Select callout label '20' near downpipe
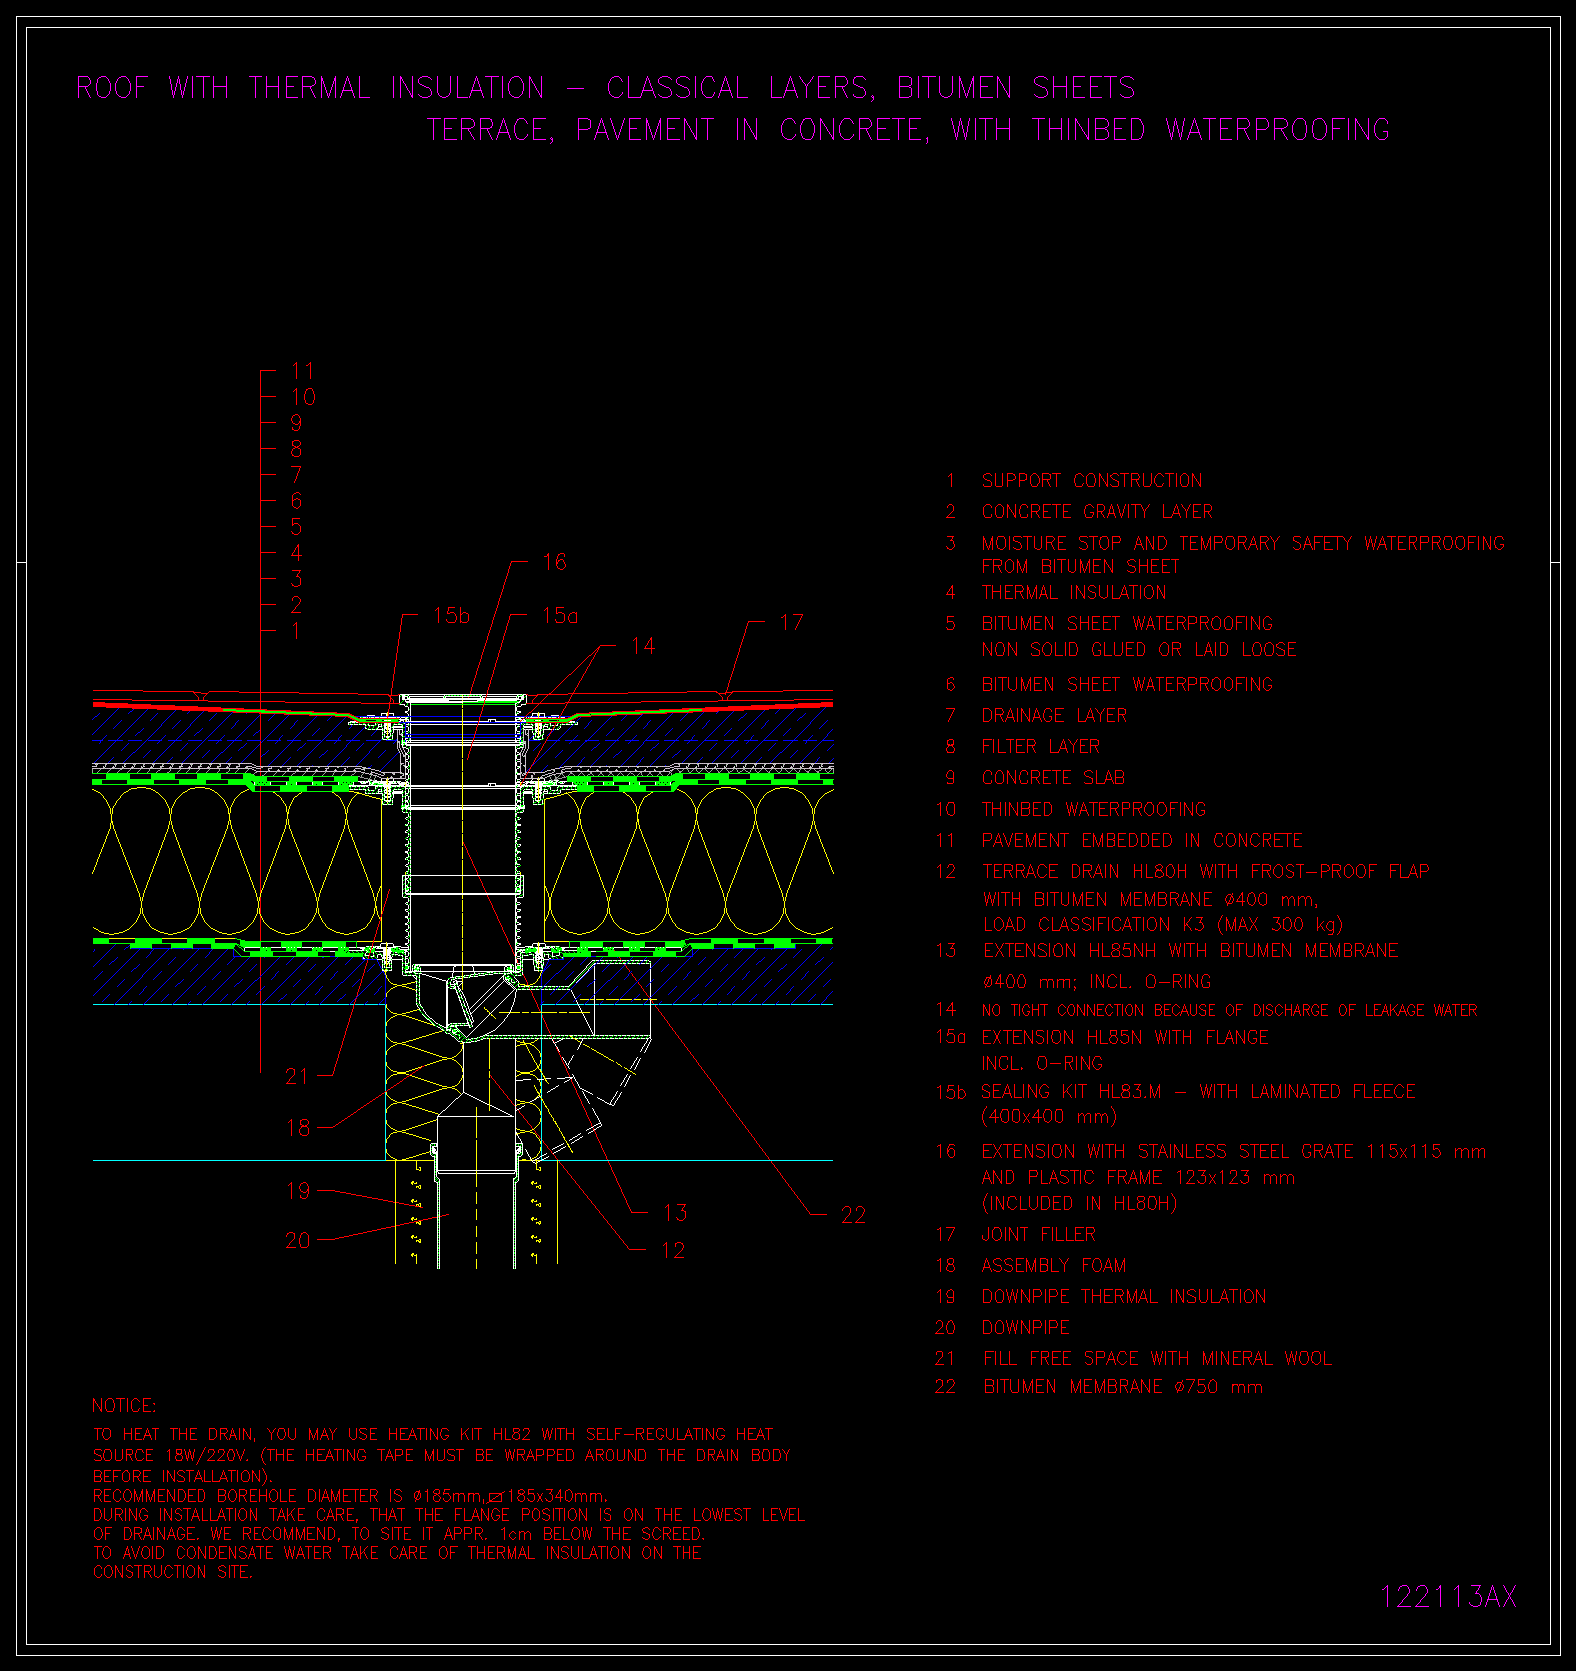Viewport: 1576px width, 1671px height. coord(298,1240)
